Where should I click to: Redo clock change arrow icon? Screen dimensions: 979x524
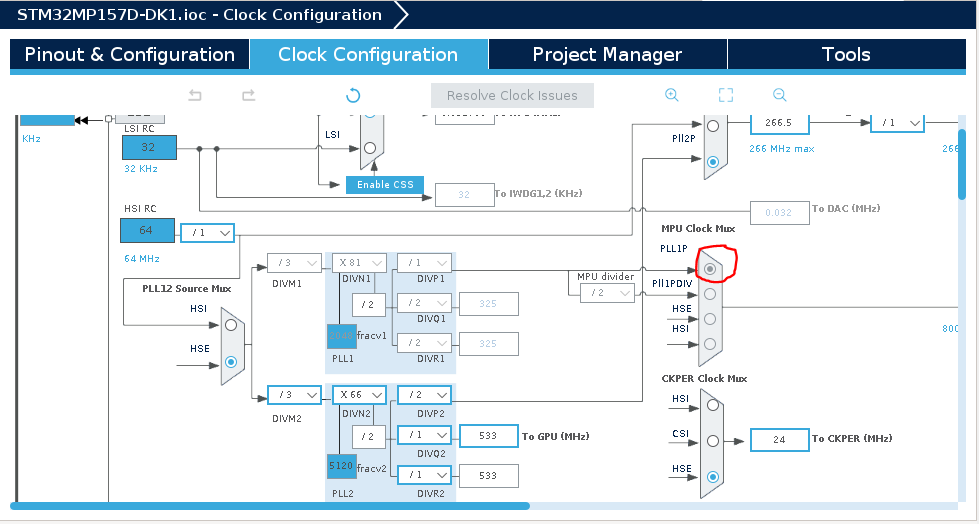click(x=248, y=96)
